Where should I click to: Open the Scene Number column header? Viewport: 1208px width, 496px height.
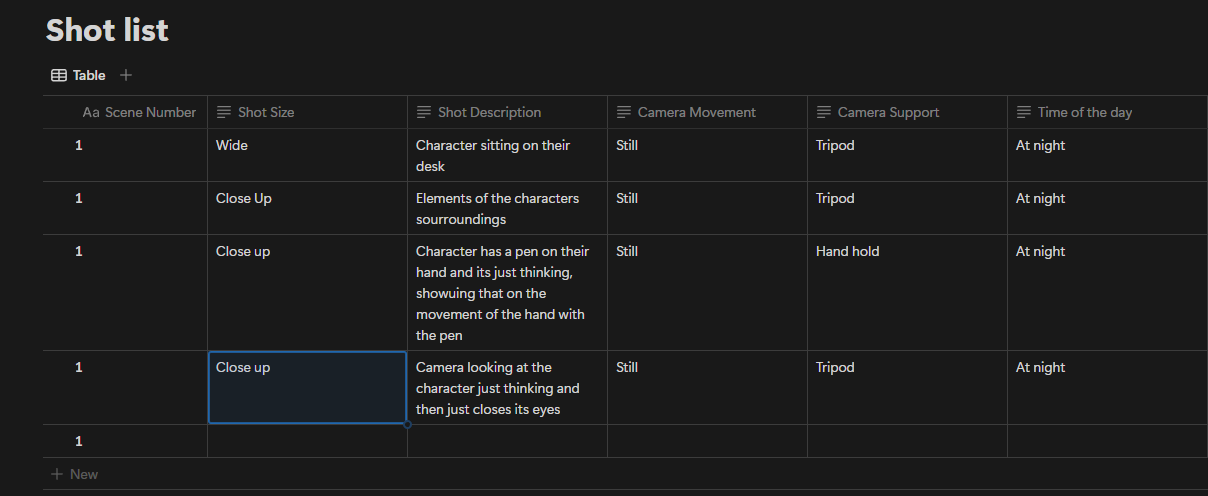125,112
